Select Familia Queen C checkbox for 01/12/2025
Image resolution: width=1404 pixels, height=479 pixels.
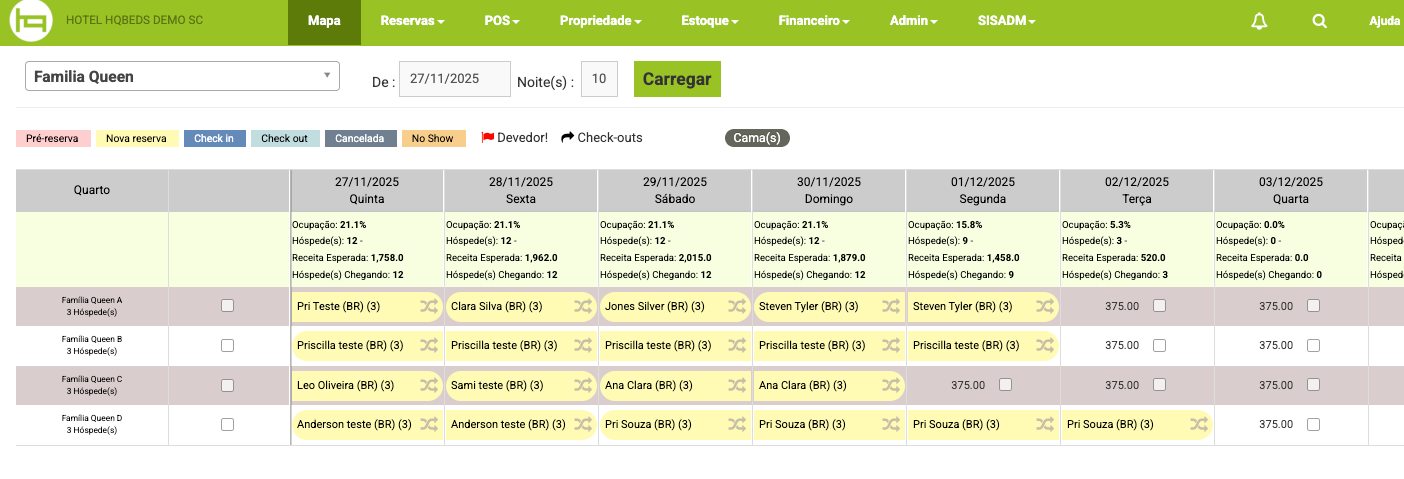click(x=1005, y=385)
